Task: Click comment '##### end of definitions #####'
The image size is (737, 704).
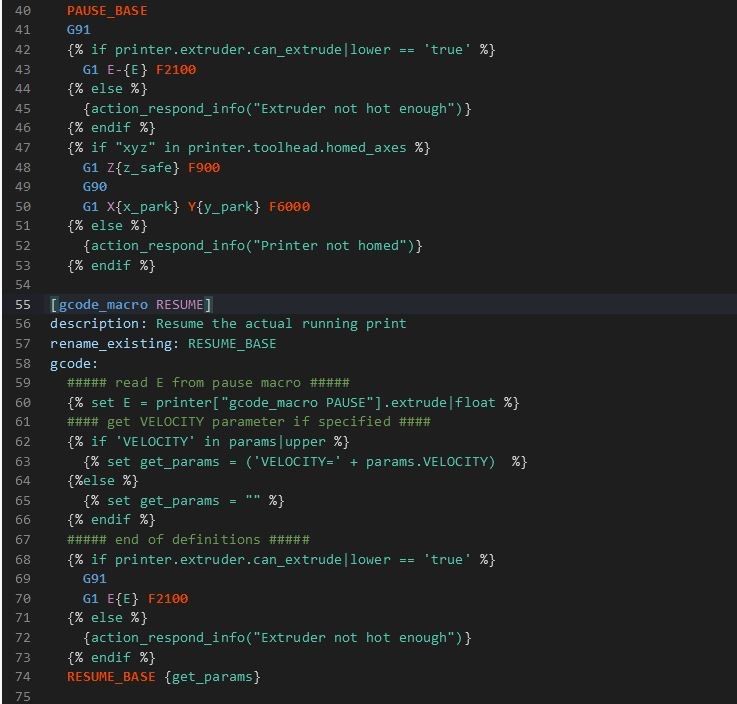Action: pyautogui.click(x=188, y=540)
